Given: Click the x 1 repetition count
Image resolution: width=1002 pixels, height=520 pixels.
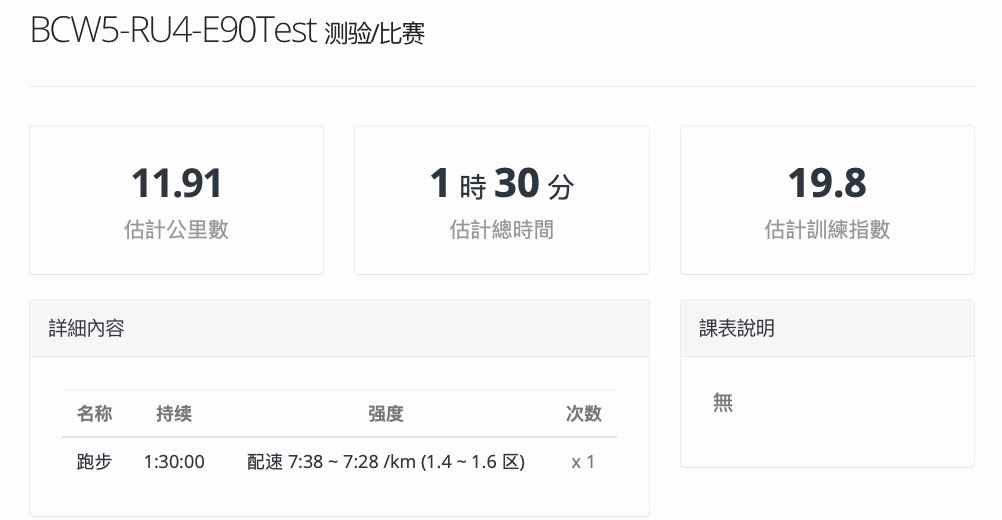Looking at the screenshot, I should tap(583, 461).
